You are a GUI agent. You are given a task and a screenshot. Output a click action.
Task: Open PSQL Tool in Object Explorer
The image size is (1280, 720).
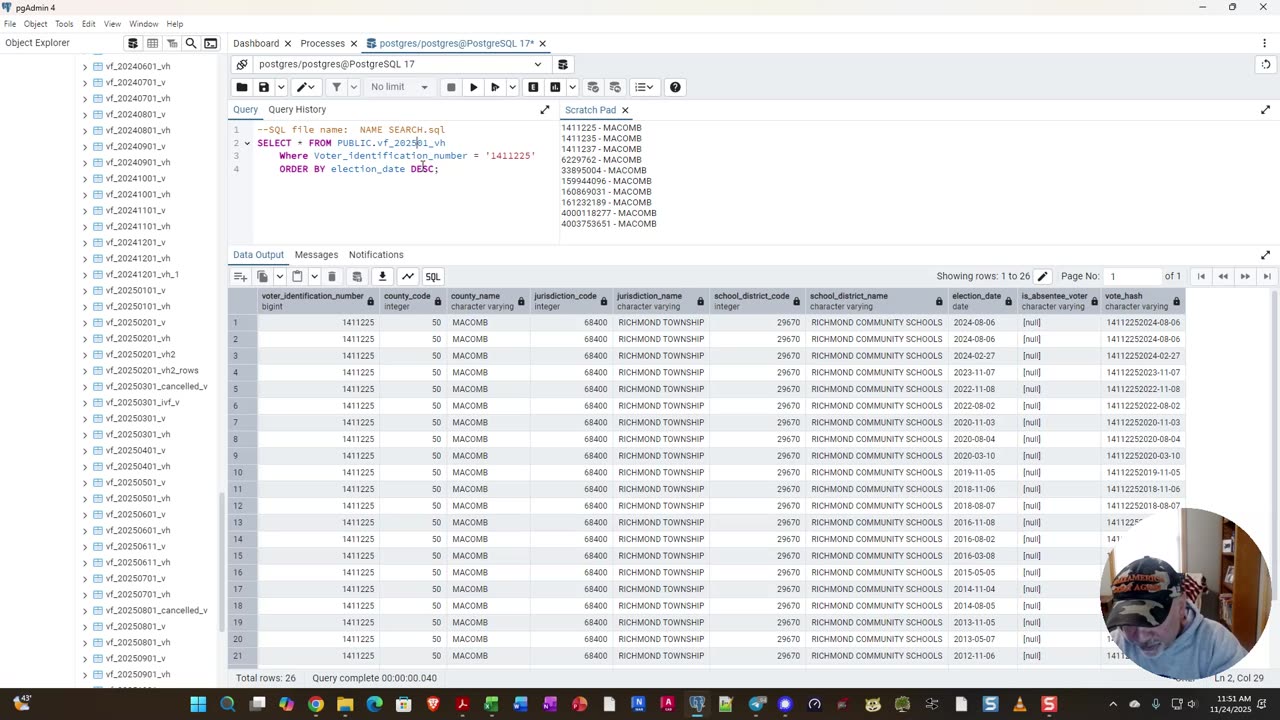tap(211, 43)
